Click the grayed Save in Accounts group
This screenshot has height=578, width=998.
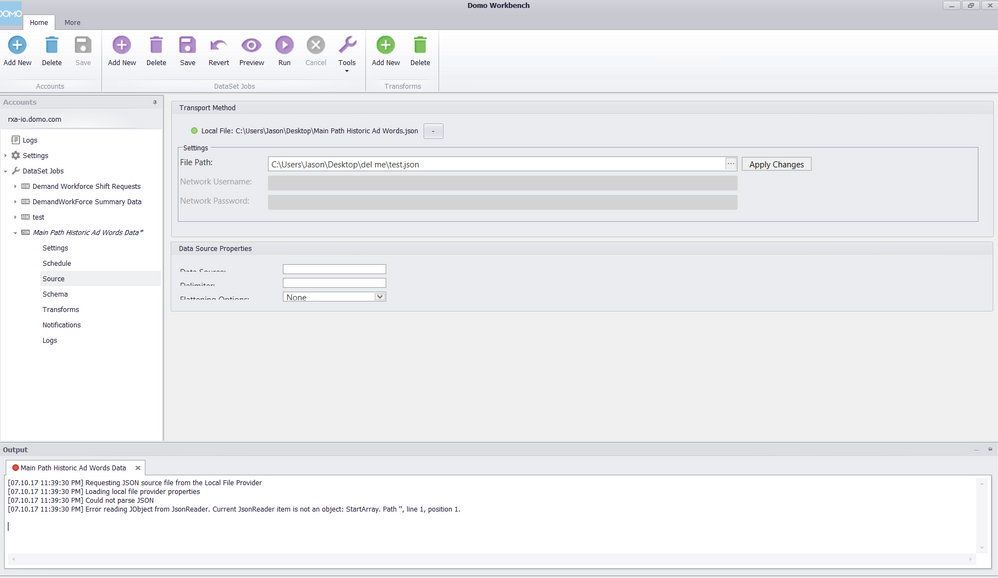point(83,51)
